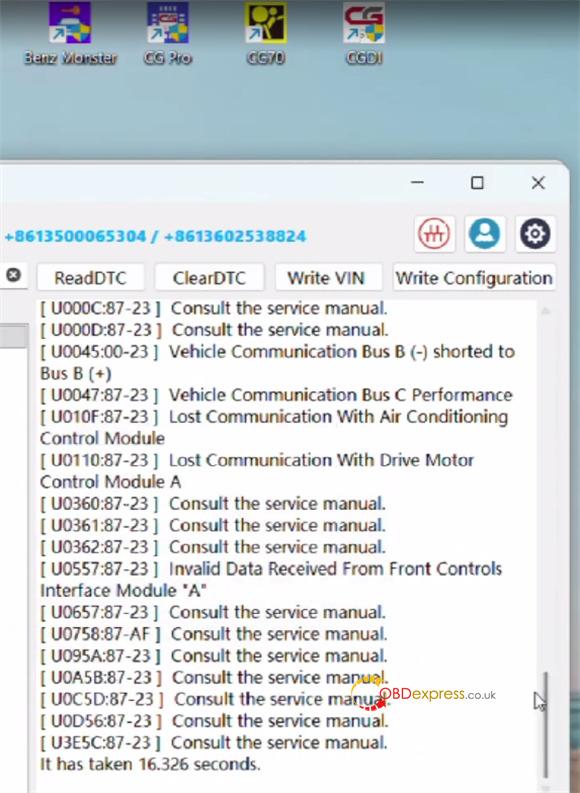
Task: Click the 'It has taken 16.326 seconds' line
Action: tap(150, 764)
